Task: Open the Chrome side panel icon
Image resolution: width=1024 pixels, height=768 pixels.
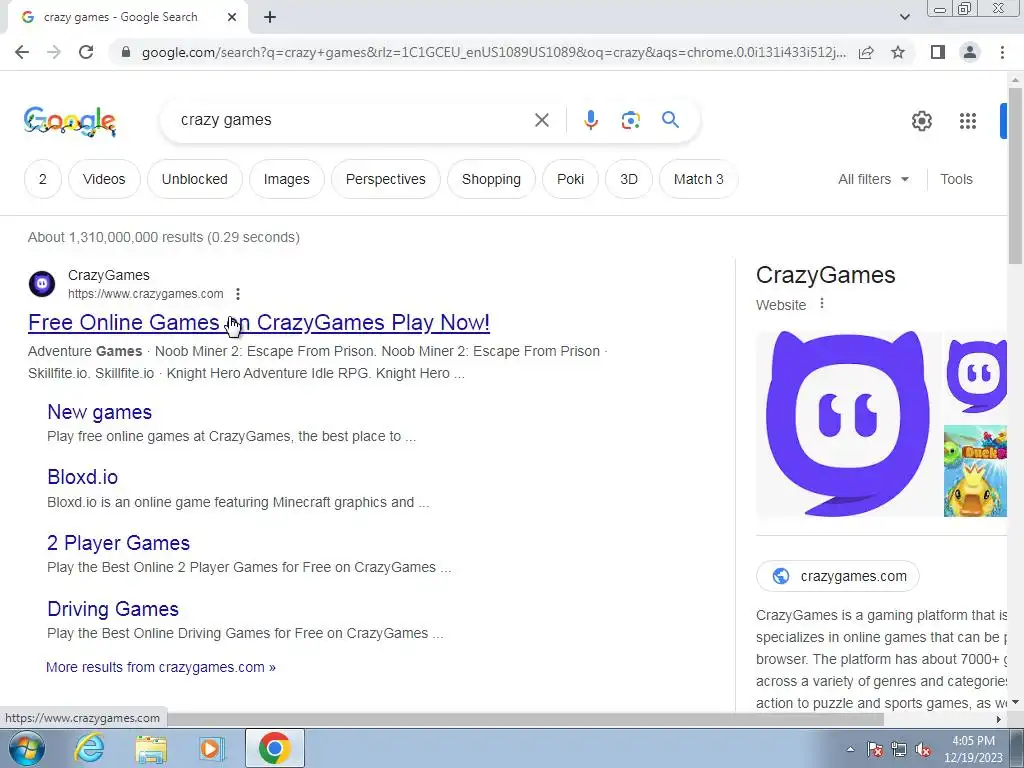Action: coord(938,52)
